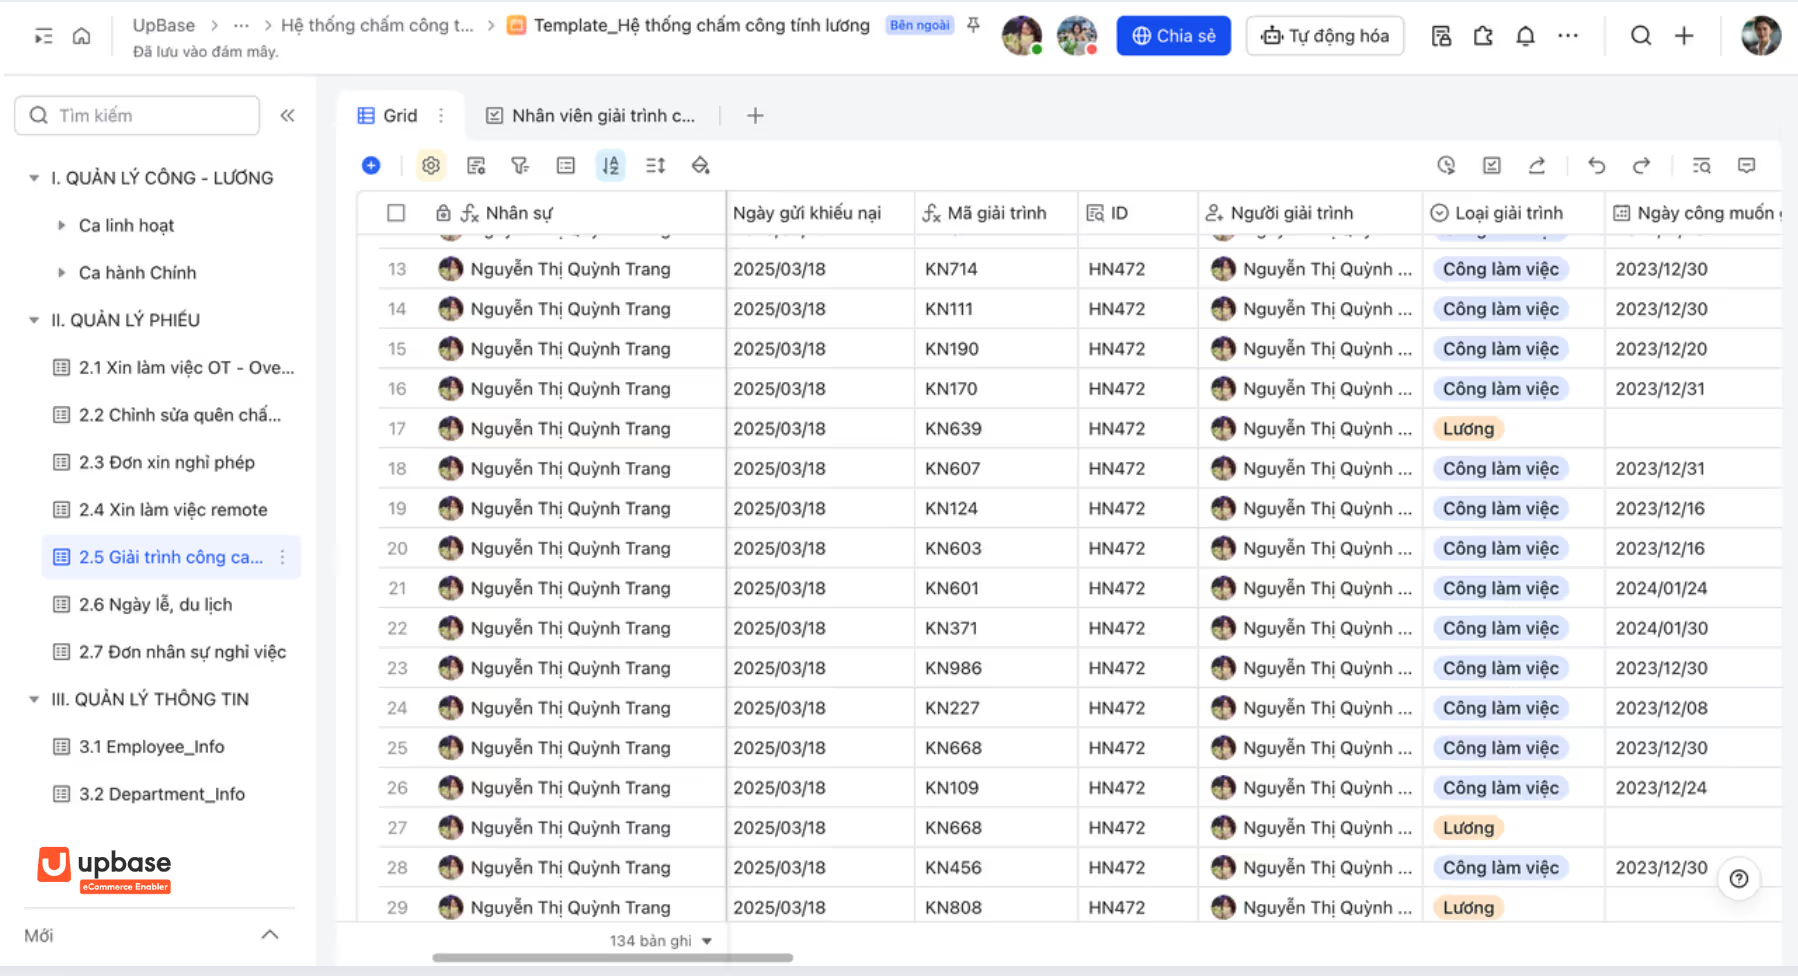This screenshot has height=976, width=1798.
Task: Expand the Ca linh hoạt tree item
Action: [61, 225]
